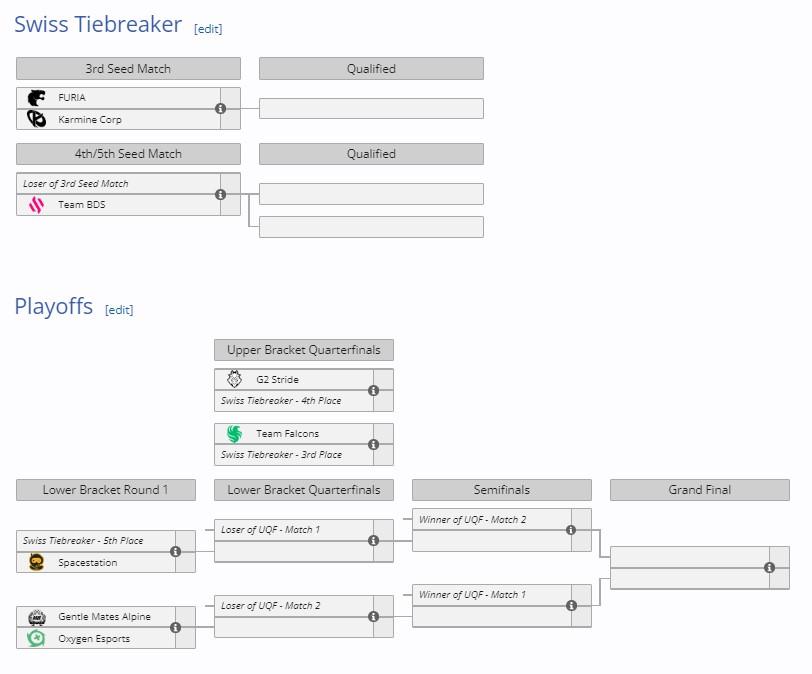Open info icon for Spacestation lower bracket match
This screenshot has width=812, height=674.
pos(176,551)
